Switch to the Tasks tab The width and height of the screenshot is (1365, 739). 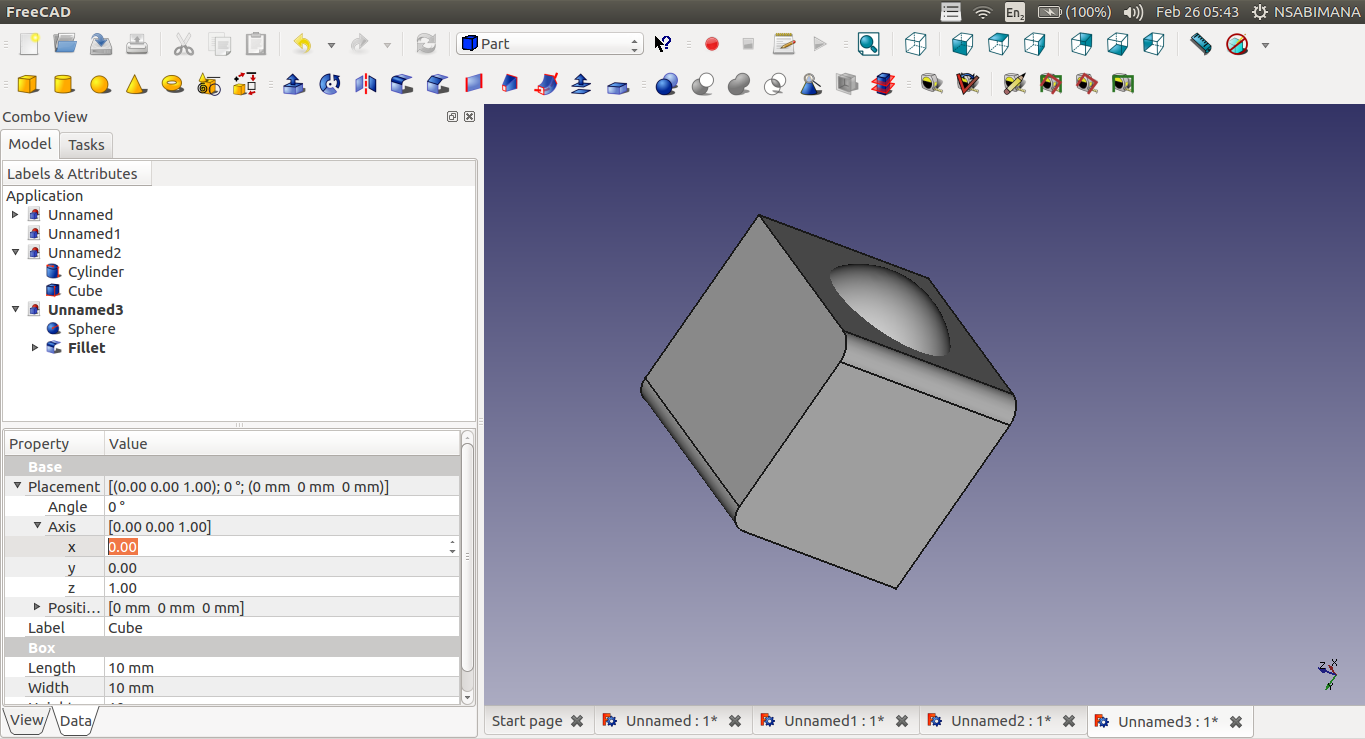pyautogui.click(x=86, y=145)
